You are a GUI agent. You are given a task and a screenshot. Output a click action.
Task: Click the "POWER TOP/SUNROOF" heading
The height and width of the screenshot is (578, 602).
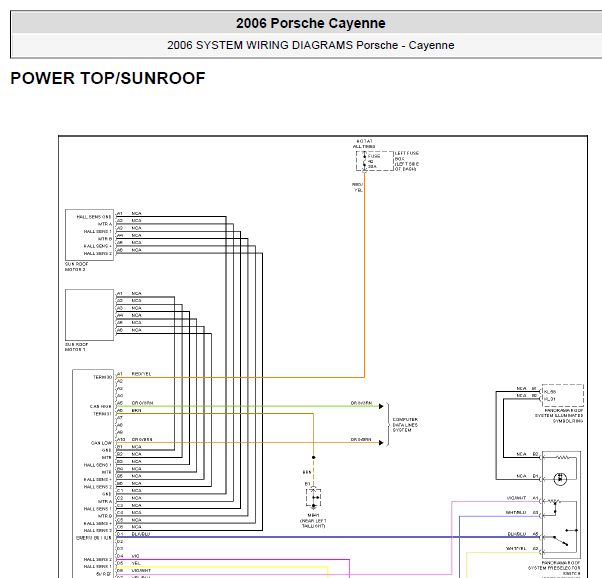tap(108, 78)
